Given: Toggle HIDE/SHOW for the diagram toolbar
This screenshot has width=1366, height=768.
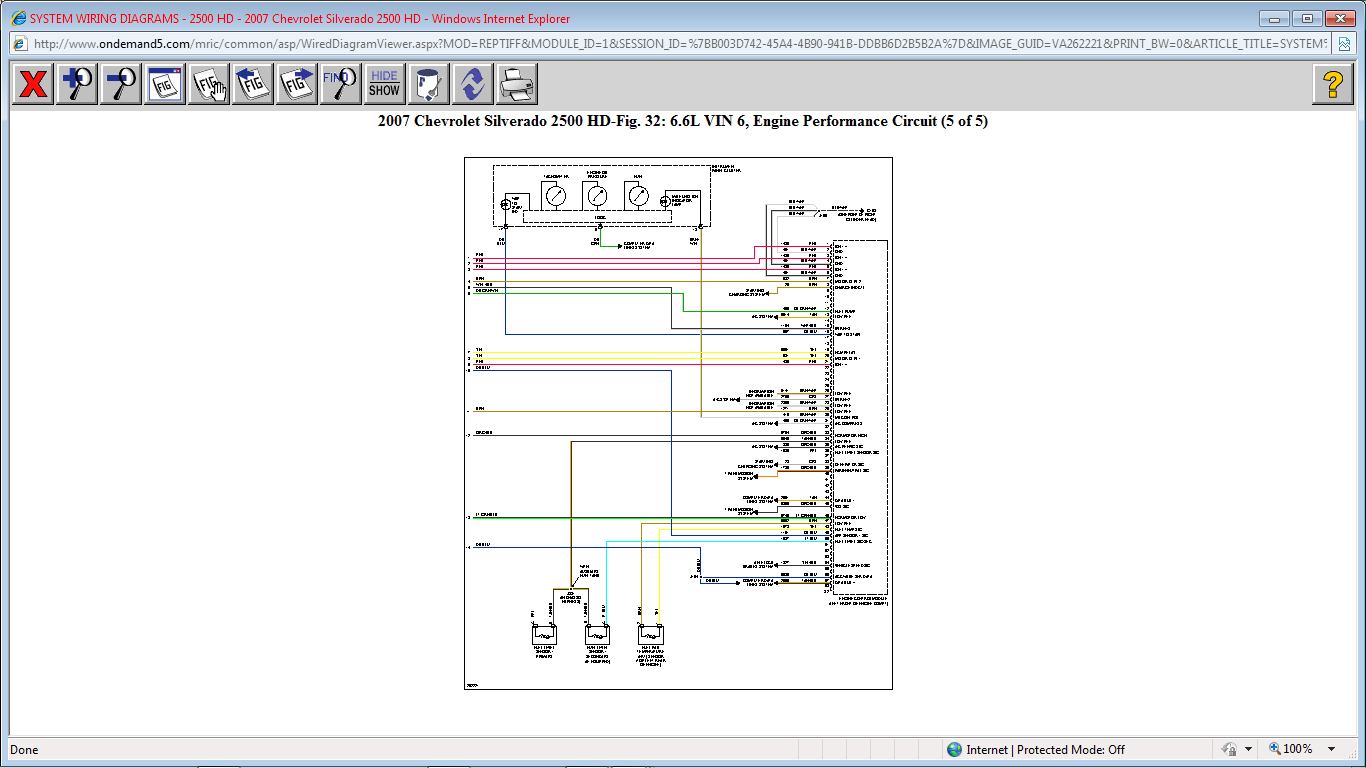Looking at the screenshot, I should pos(383,84).
